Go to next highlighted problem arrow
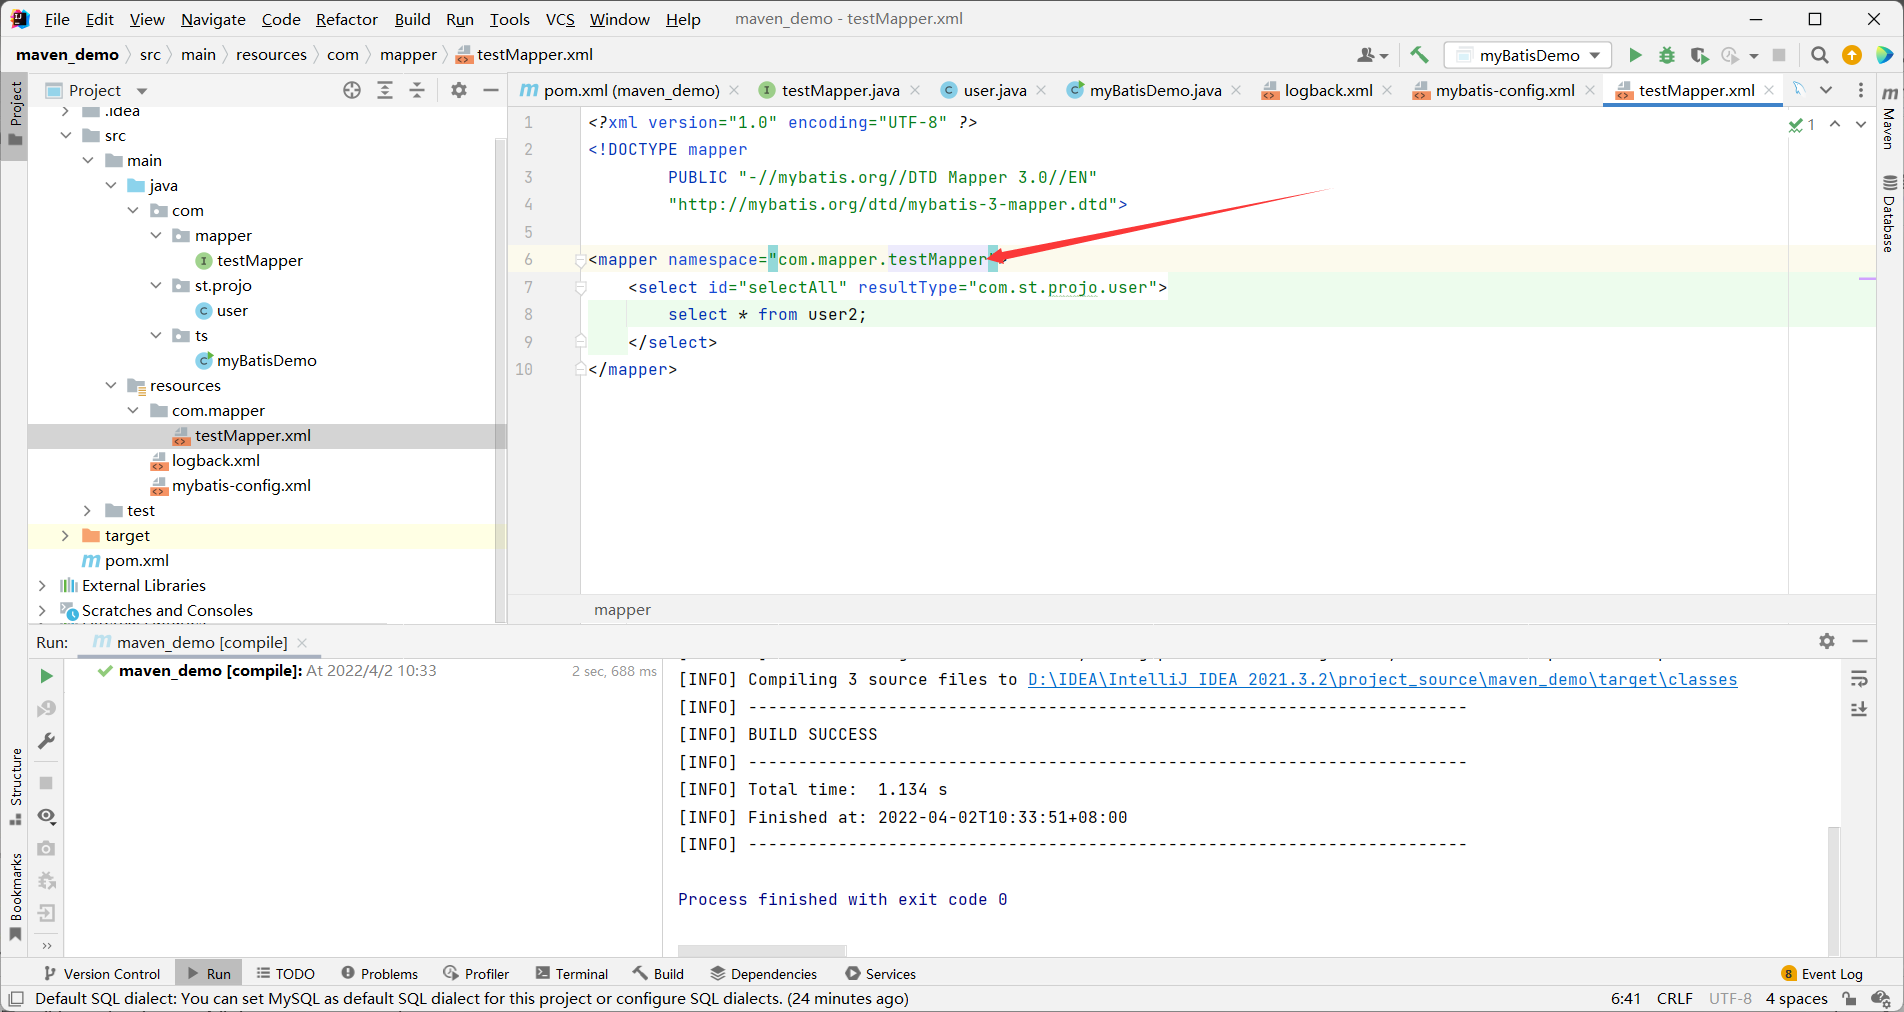Screen dimensions: 1904x1012 pyautogui.click(x=1861, y=125)
